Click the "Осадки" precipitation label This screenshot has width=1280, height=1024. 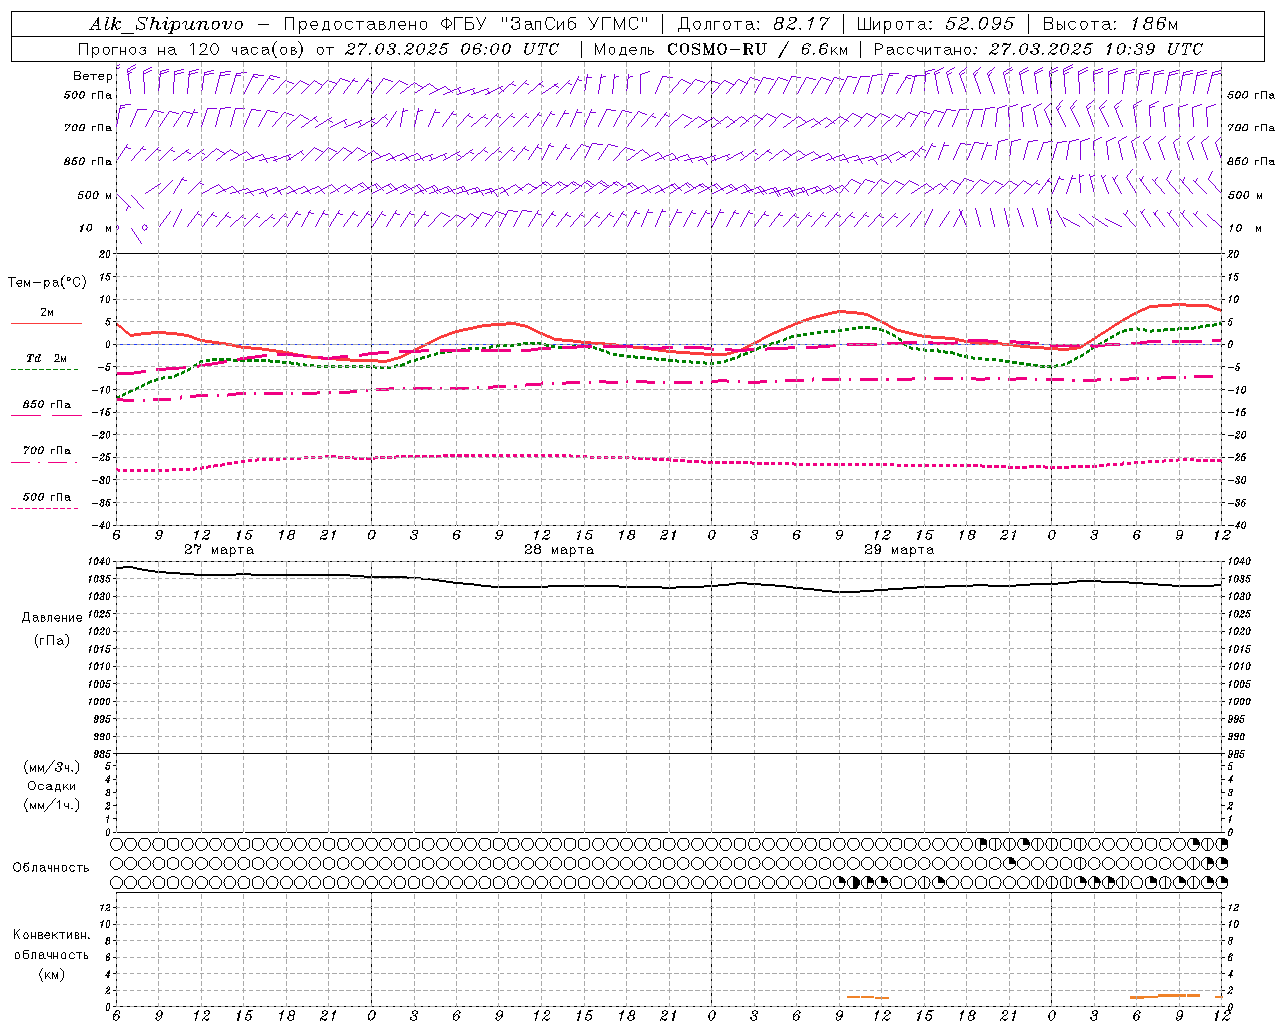tap(52, 786)
